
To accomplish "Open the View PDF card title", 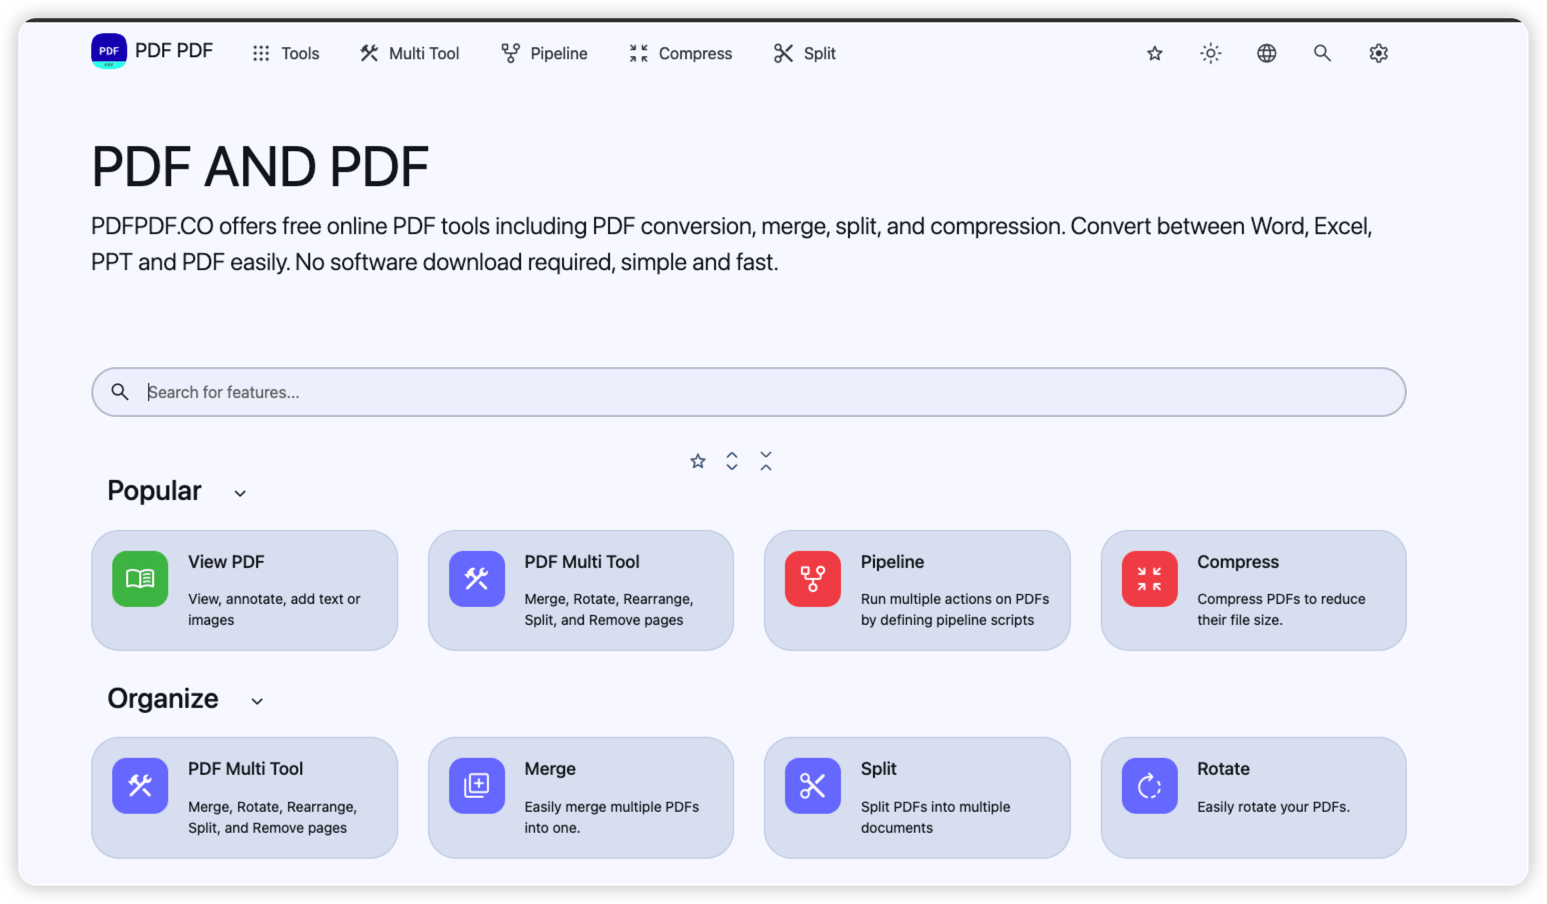I will click(226, 562).
